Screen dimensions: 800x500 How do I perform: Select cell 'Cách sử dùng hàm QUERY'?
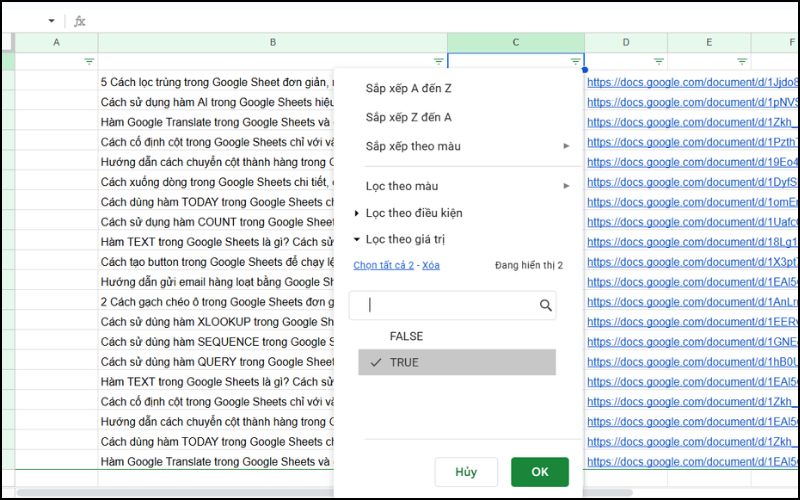tap(216, 362)
